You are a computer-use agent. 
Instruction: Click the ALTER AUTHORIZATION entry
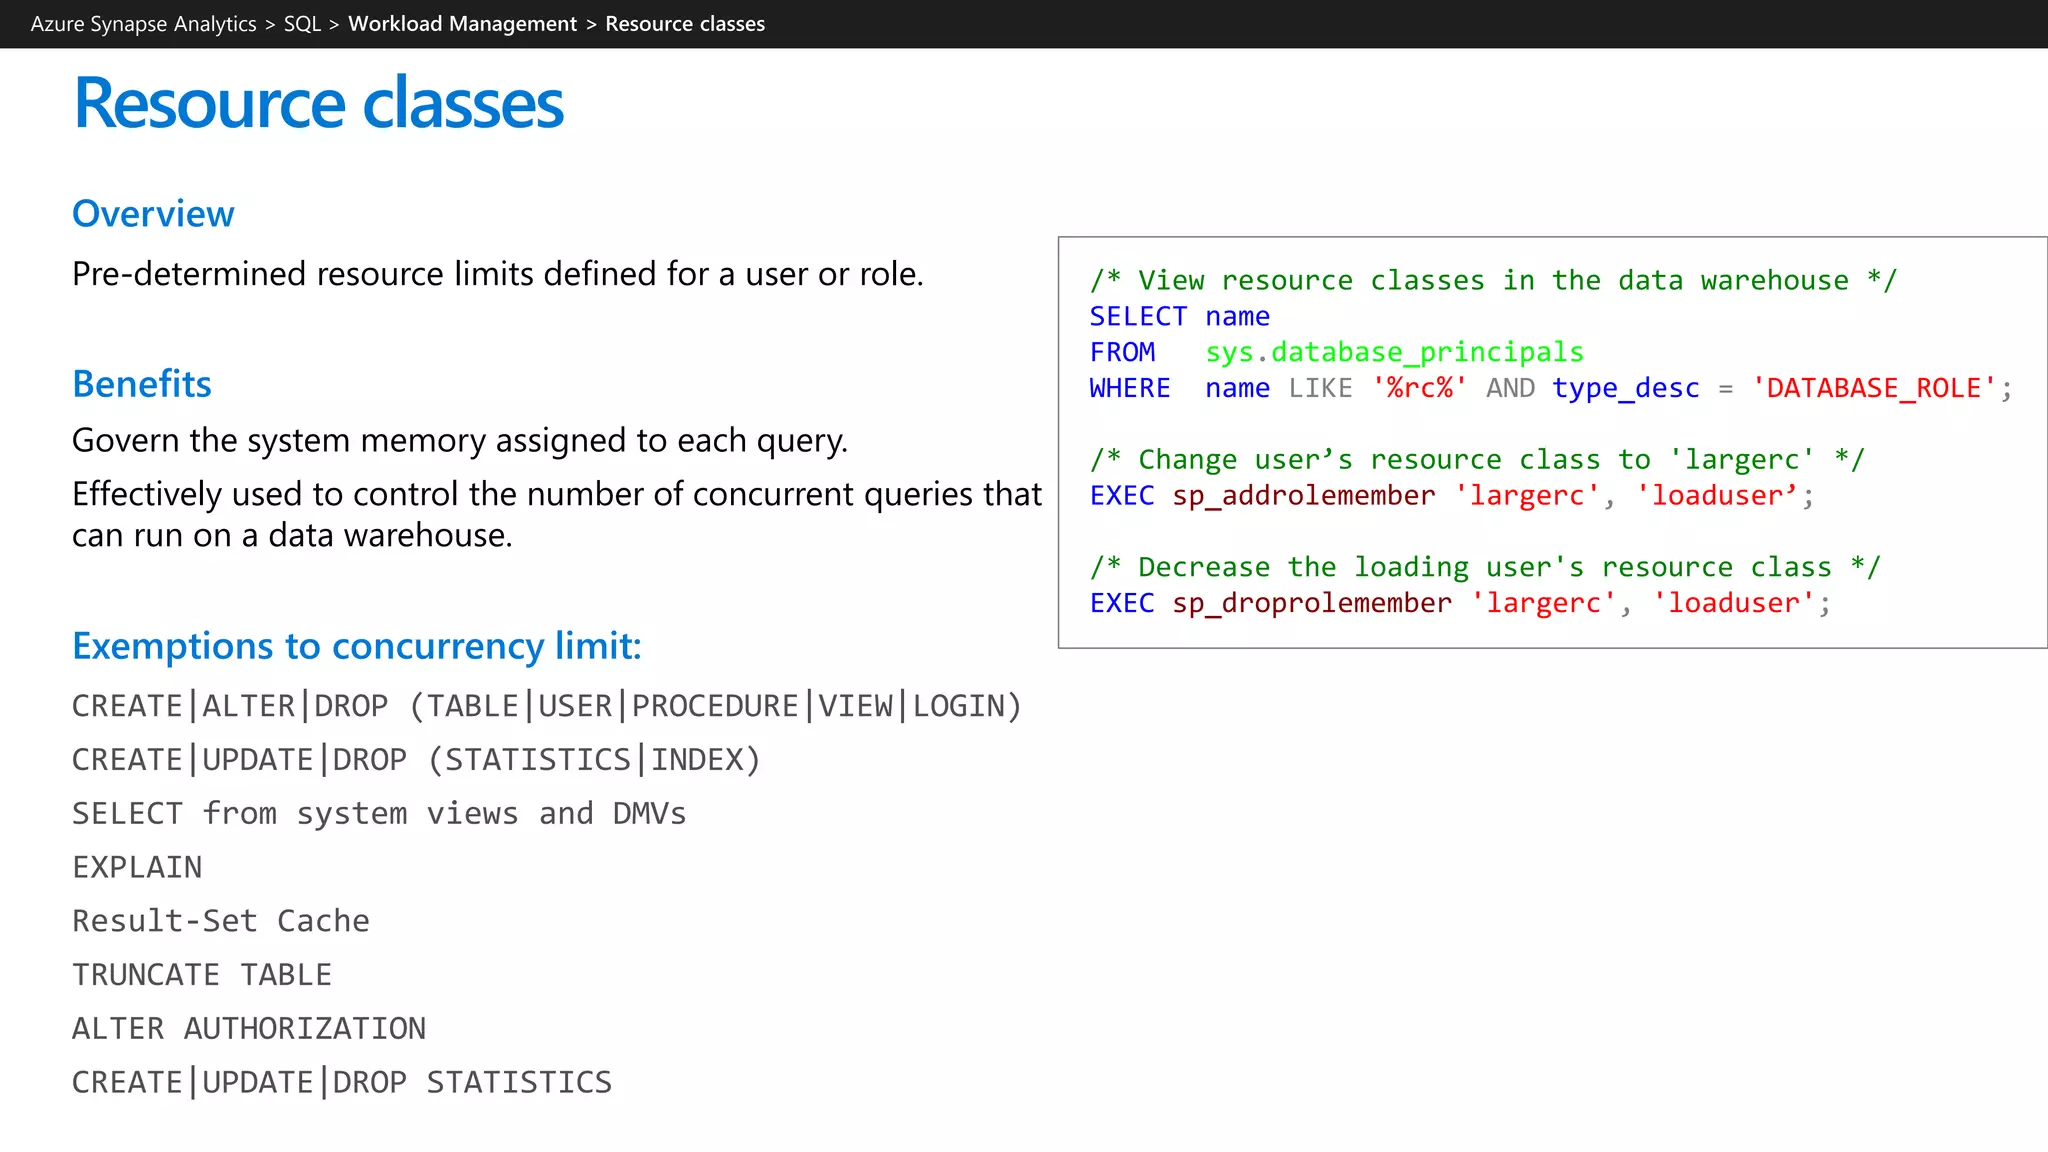coord(249,1028)
